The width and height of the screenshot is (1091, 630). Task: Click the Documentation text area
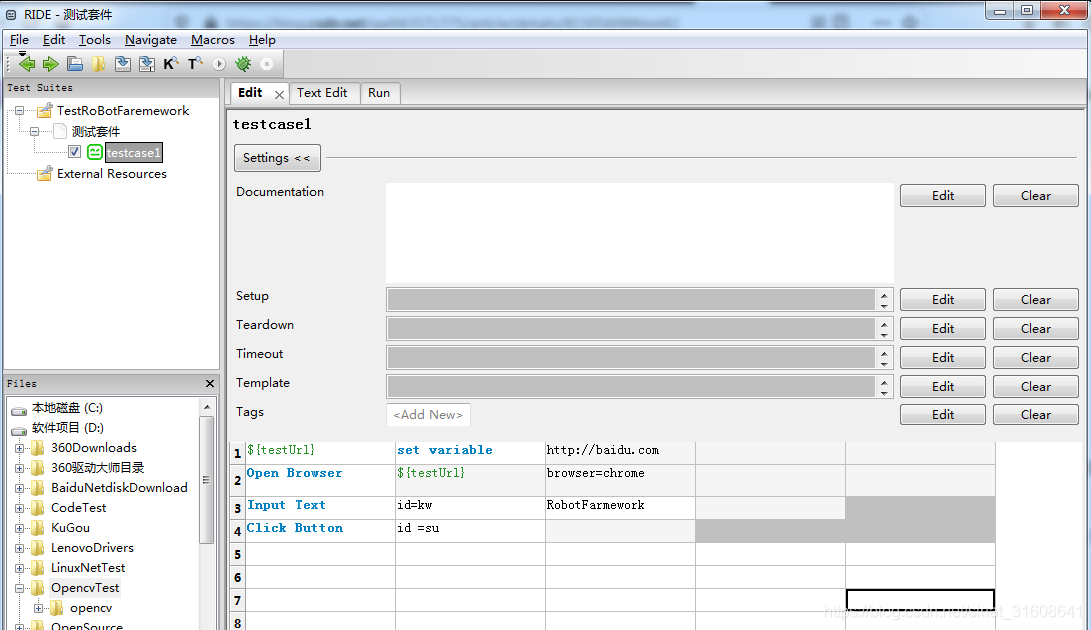pyautogui.click(x=639, y=233)
